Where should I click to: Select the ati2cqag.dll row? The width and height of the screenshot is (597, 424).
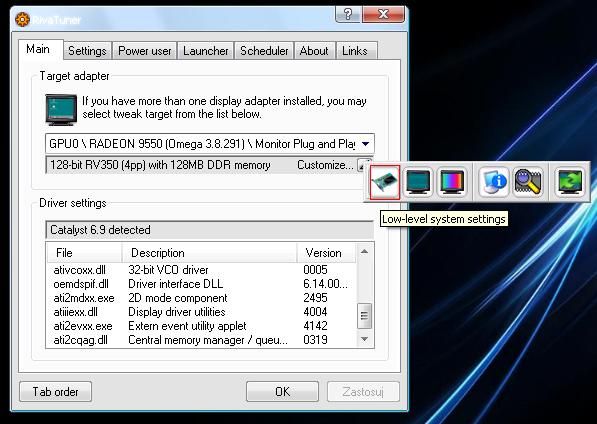[x=201, y=340]
